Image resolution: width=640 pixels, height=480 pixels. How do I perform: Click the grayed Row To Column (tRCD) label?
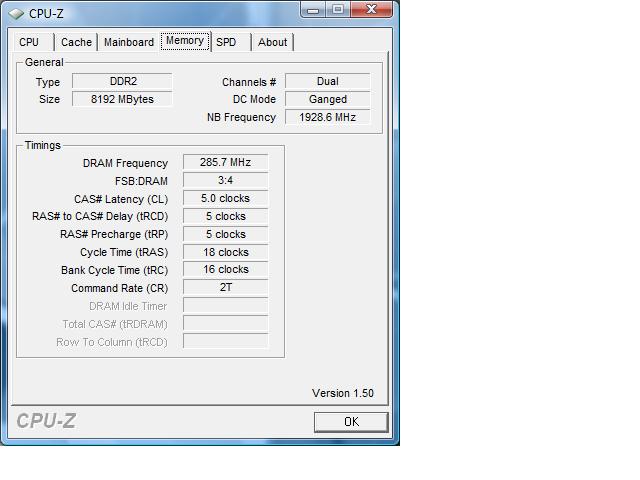[112, 342]
